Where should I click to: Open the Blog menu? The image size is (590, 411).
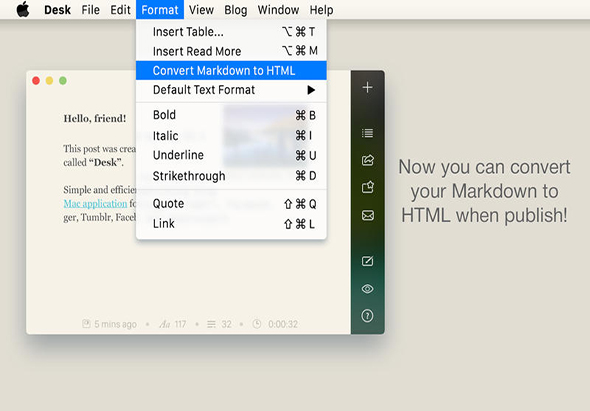click(x=236, y=10)
